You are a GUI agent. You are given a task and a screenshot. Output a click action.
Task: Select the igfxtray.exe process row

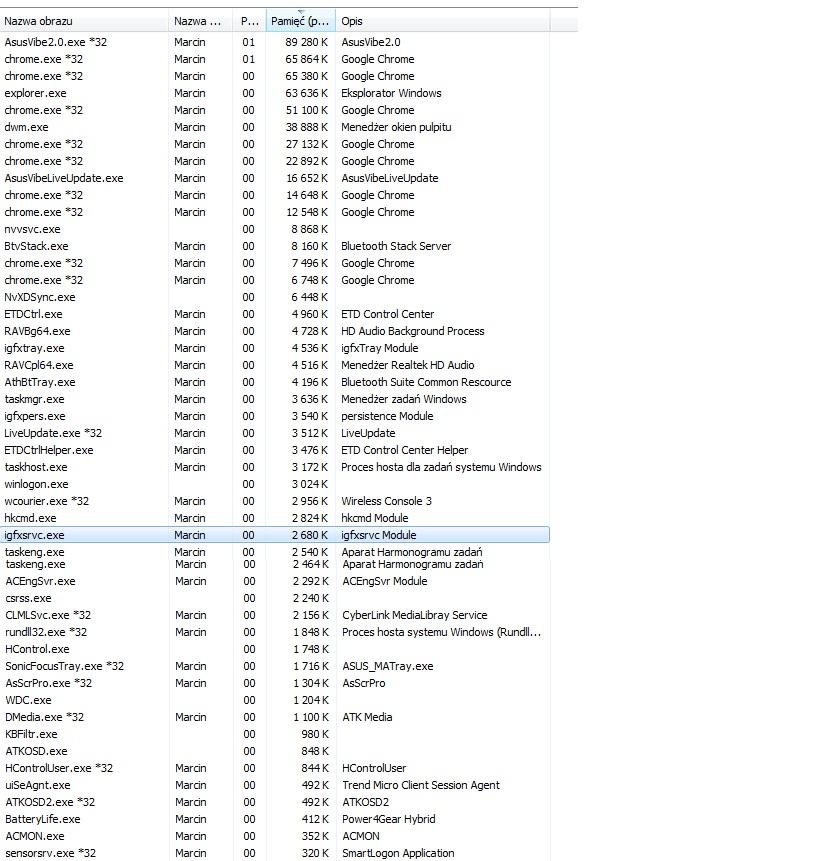click(274, 349)
